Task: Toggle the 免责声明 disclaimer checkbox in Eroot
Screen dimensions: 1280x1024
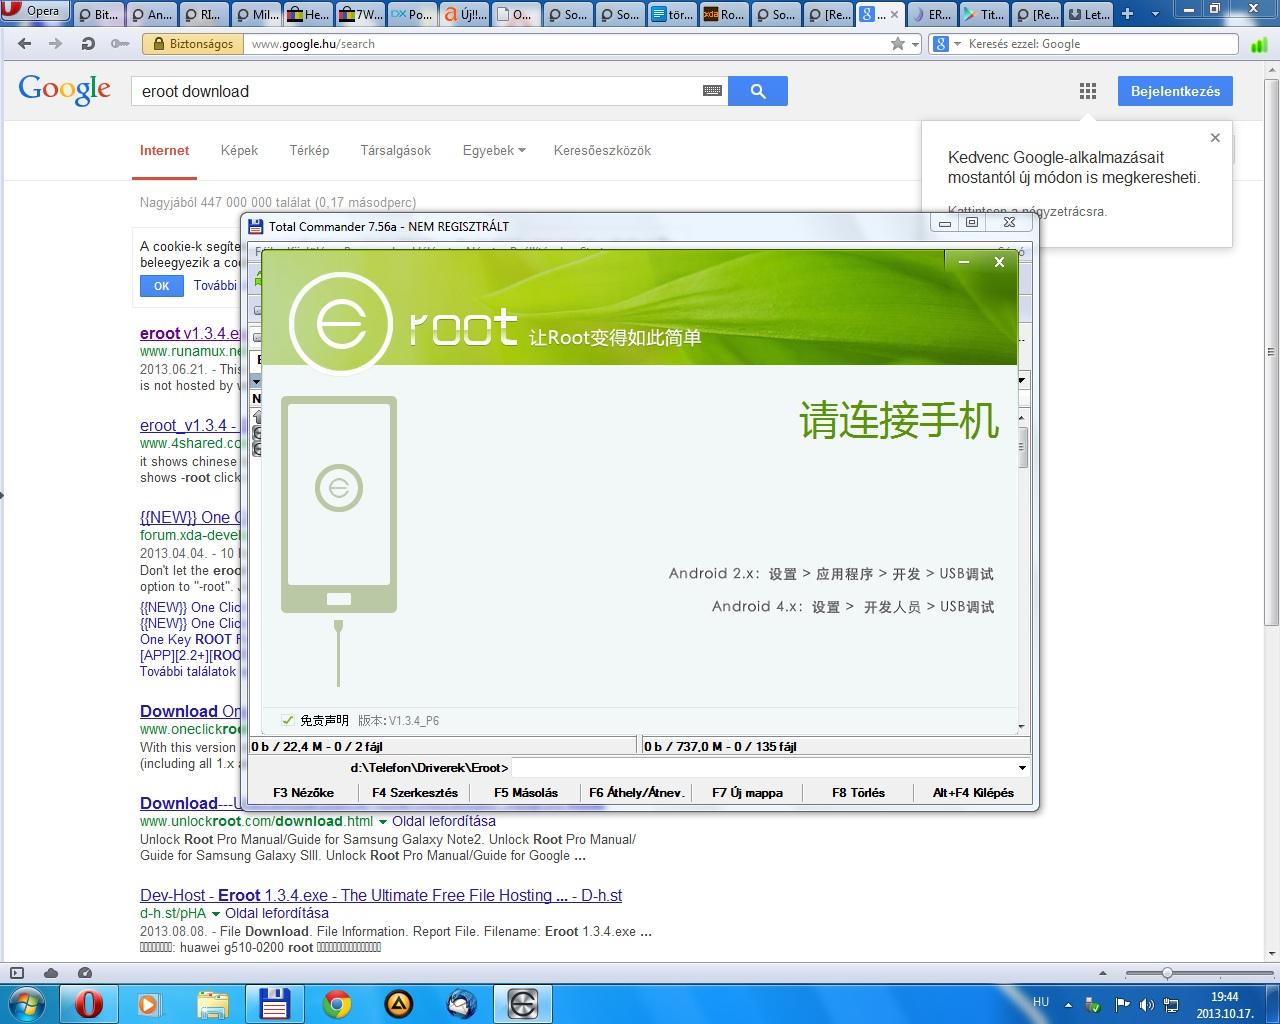Action: coord(288,720)
